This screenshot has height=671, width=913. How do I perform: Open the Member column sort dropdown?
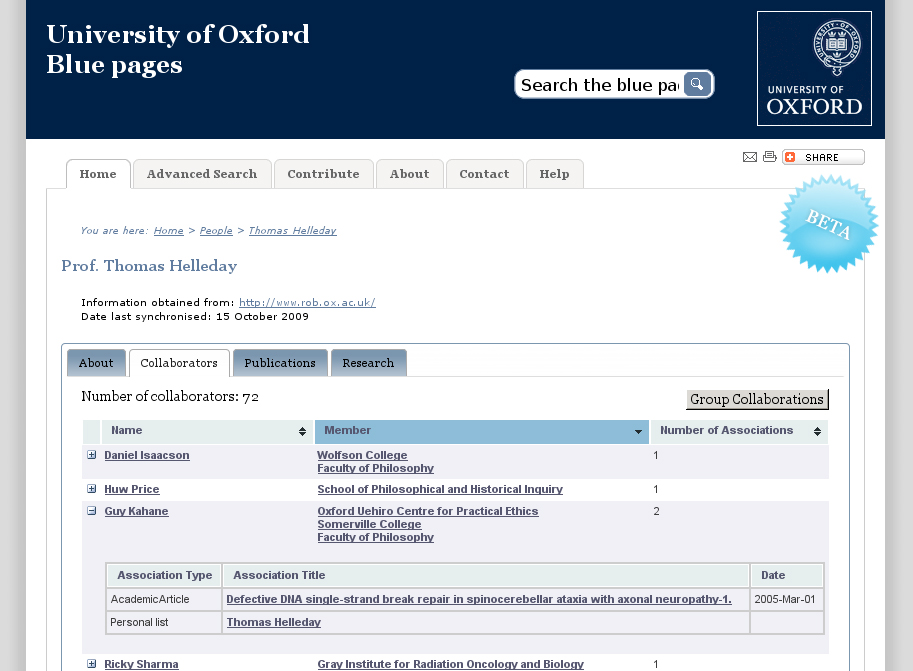pyautogui.click(x=637, y=430)
